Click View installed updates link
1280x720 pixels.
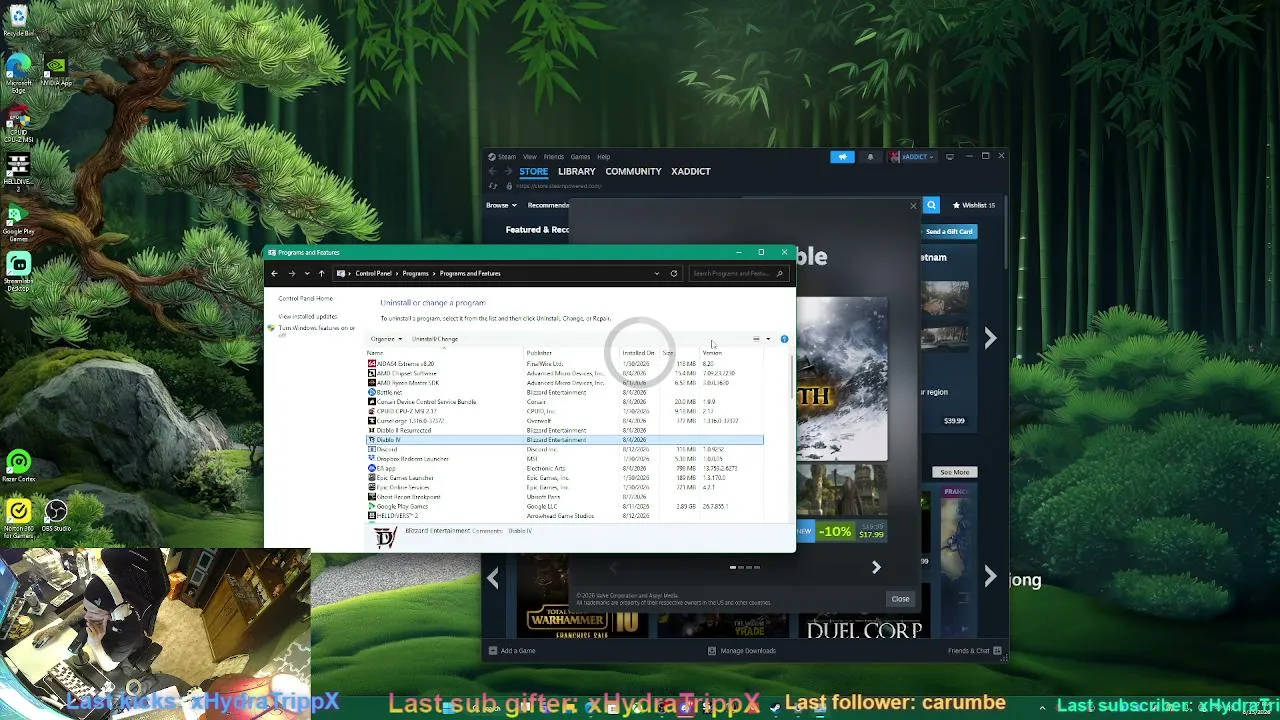click(x=308, y=316)
